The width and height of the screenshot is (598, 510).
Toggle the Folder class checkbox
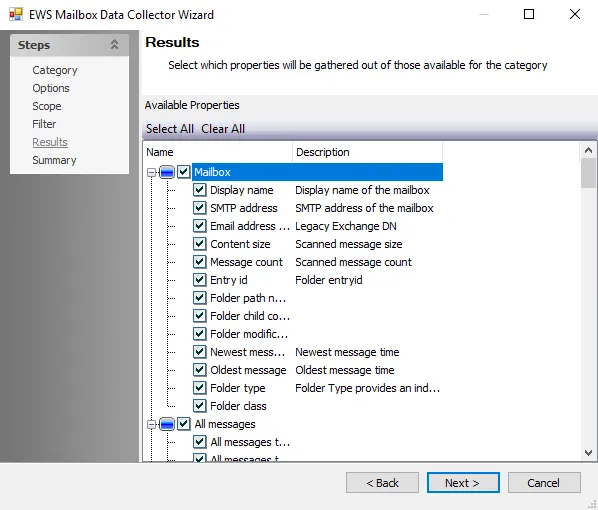[x=200, y=405]
